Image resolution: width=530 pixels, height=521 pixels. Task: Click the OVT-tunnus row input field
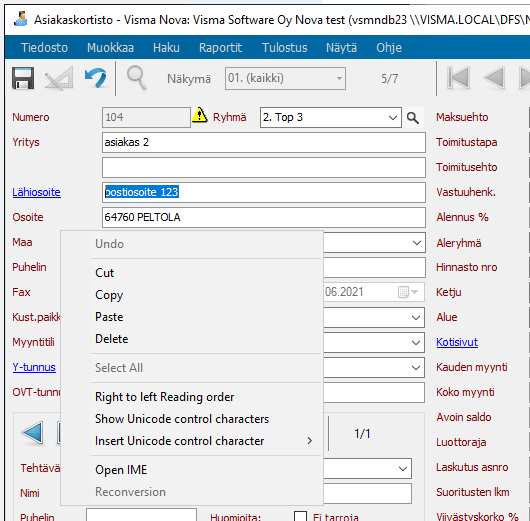click(x=374, y=393)
